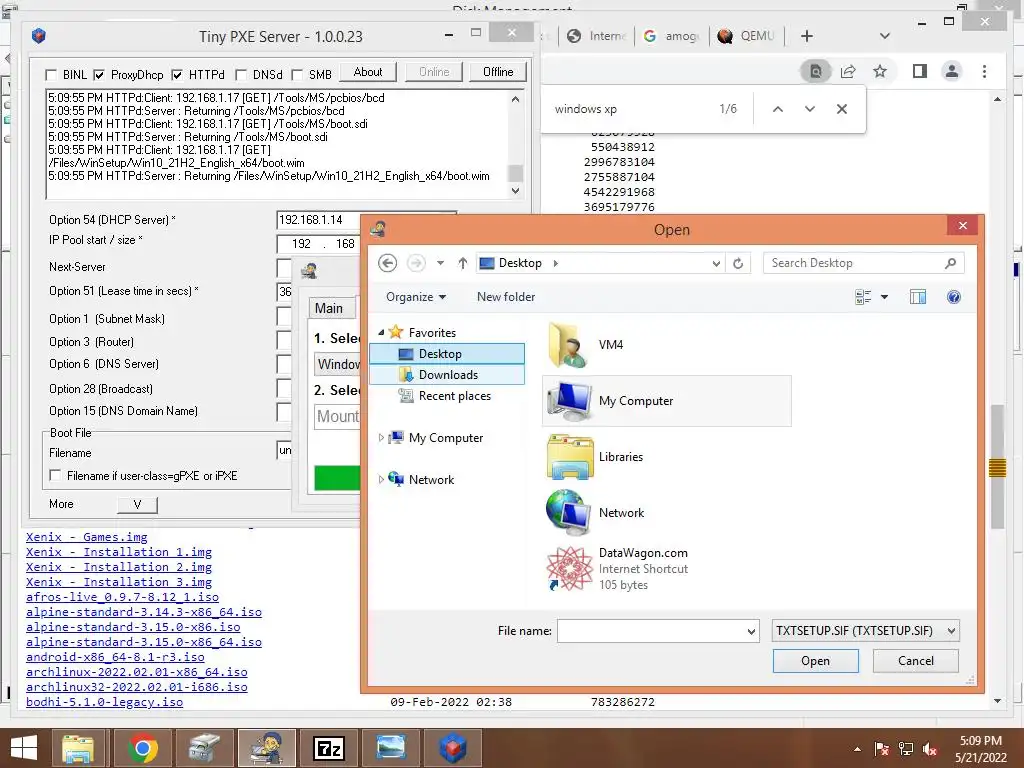Open the Chrome profile avatar
The width and height of the screenshot is (1024, 768).
[952, 71]
